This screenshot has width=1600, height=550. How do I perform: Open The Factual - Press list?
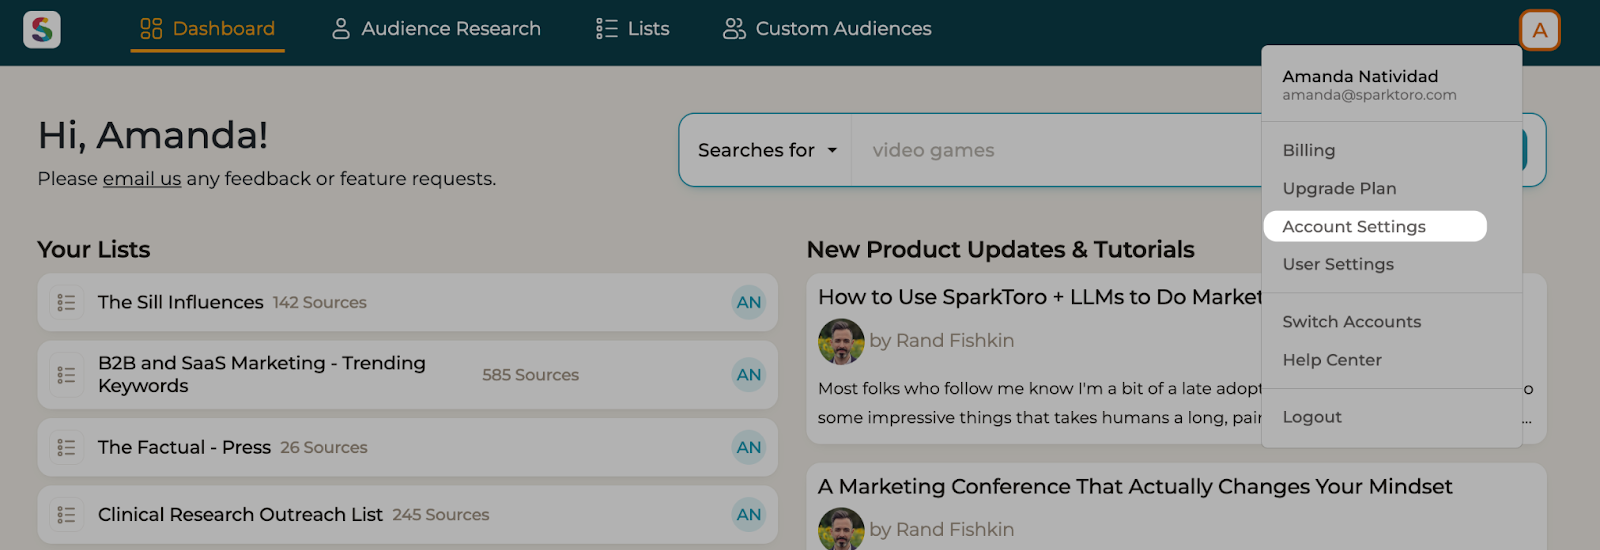(184, 447)
